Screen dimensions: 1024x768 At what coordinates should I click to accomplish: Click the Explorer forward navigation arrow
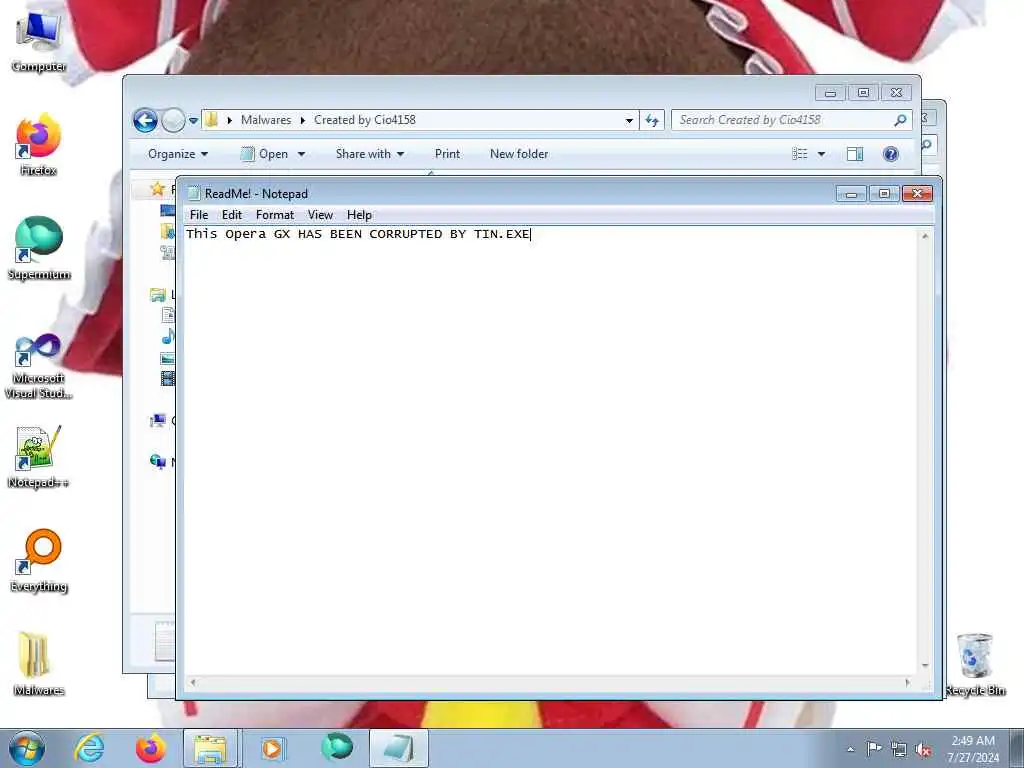pyautogui.click(x=173, y=120)
